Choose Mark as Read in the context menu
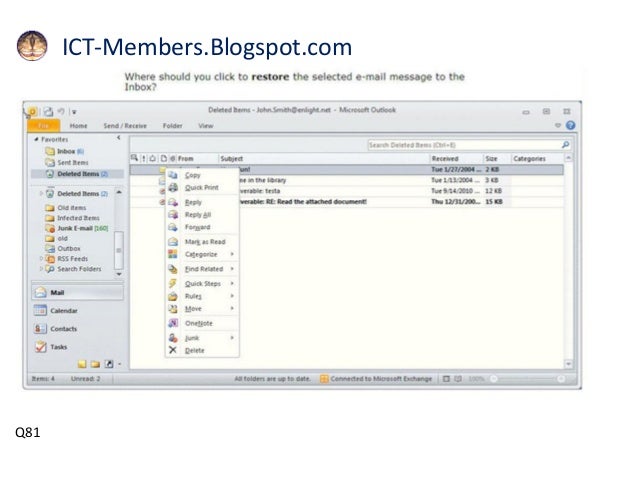Image resolution: width=638 pixels, height=487 pixels. click(x=202, y=242)
